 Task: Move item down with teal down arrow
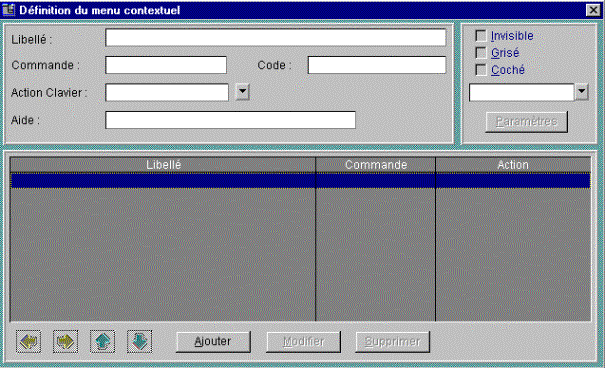coord(139,341)
